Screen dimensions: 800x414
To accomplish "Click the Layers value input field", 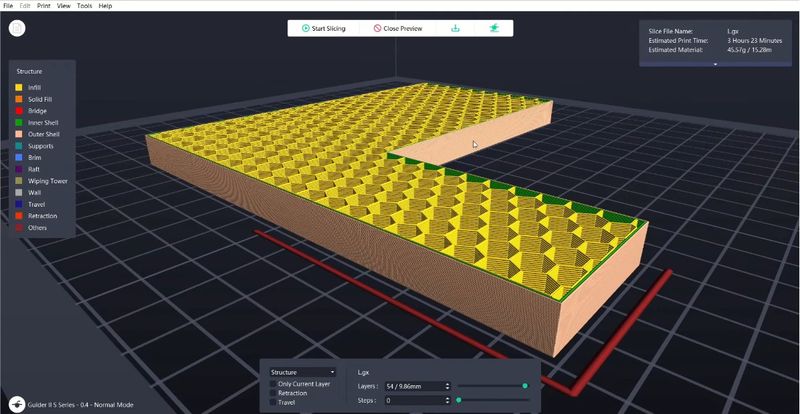I will click(x=412, y=385).
